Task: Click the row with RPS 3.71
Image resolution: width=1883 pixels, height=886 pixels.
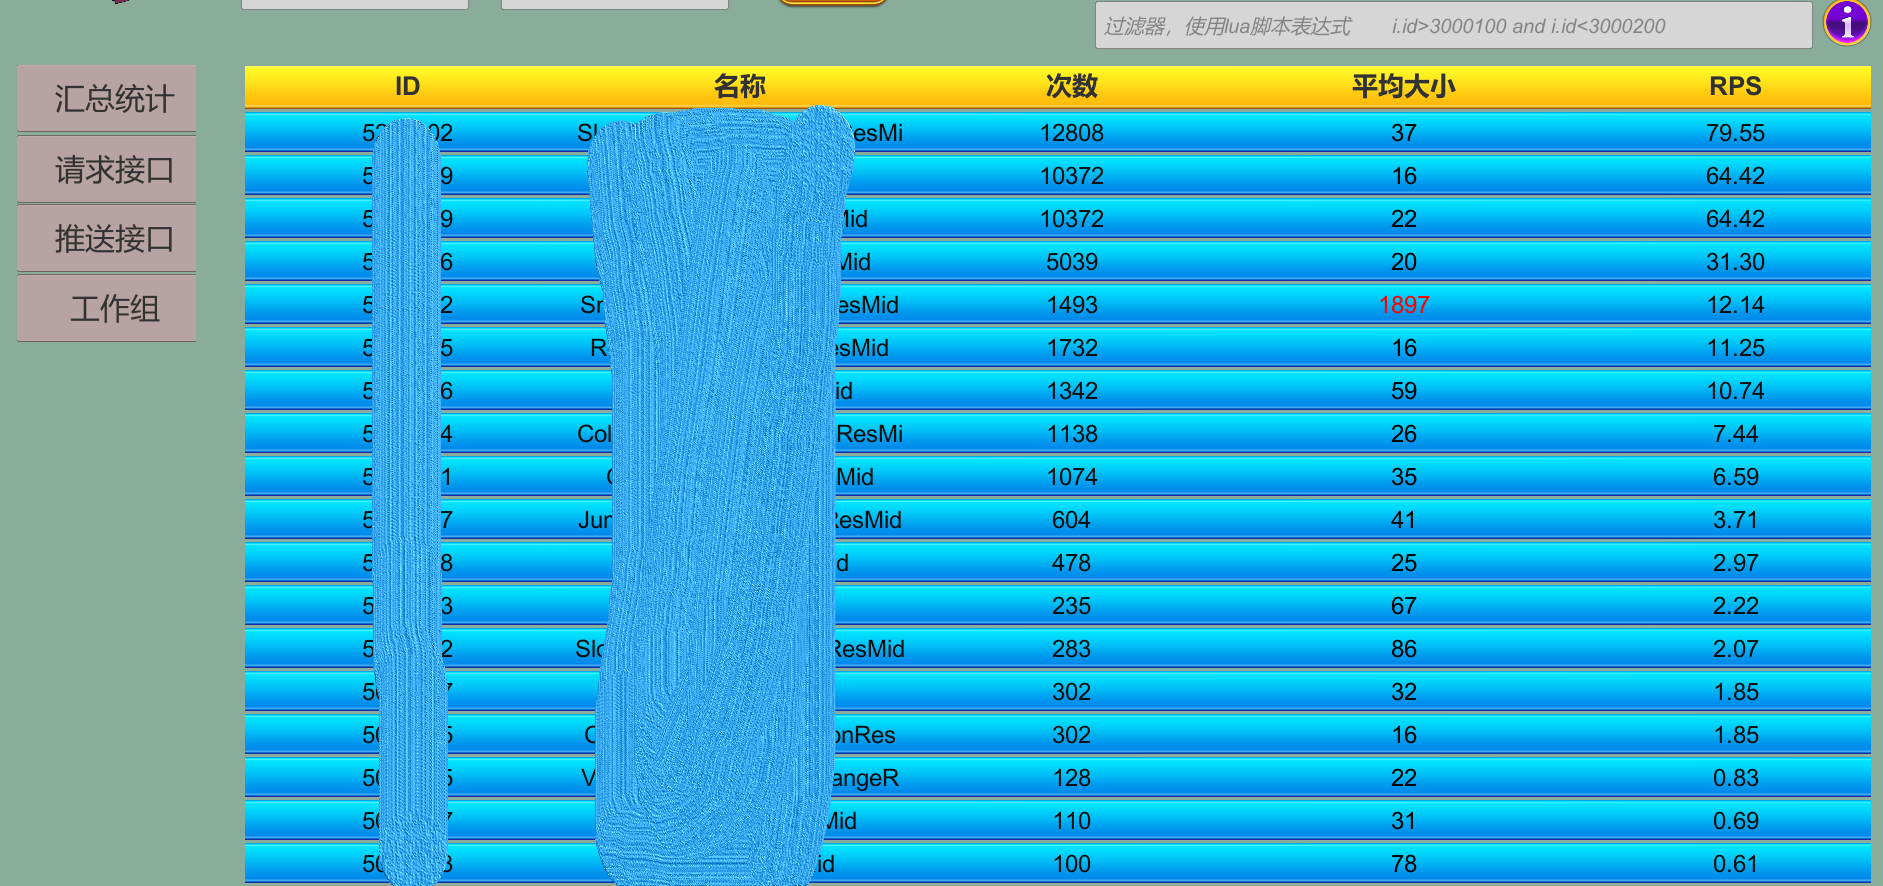Action: coord(1735,520)
